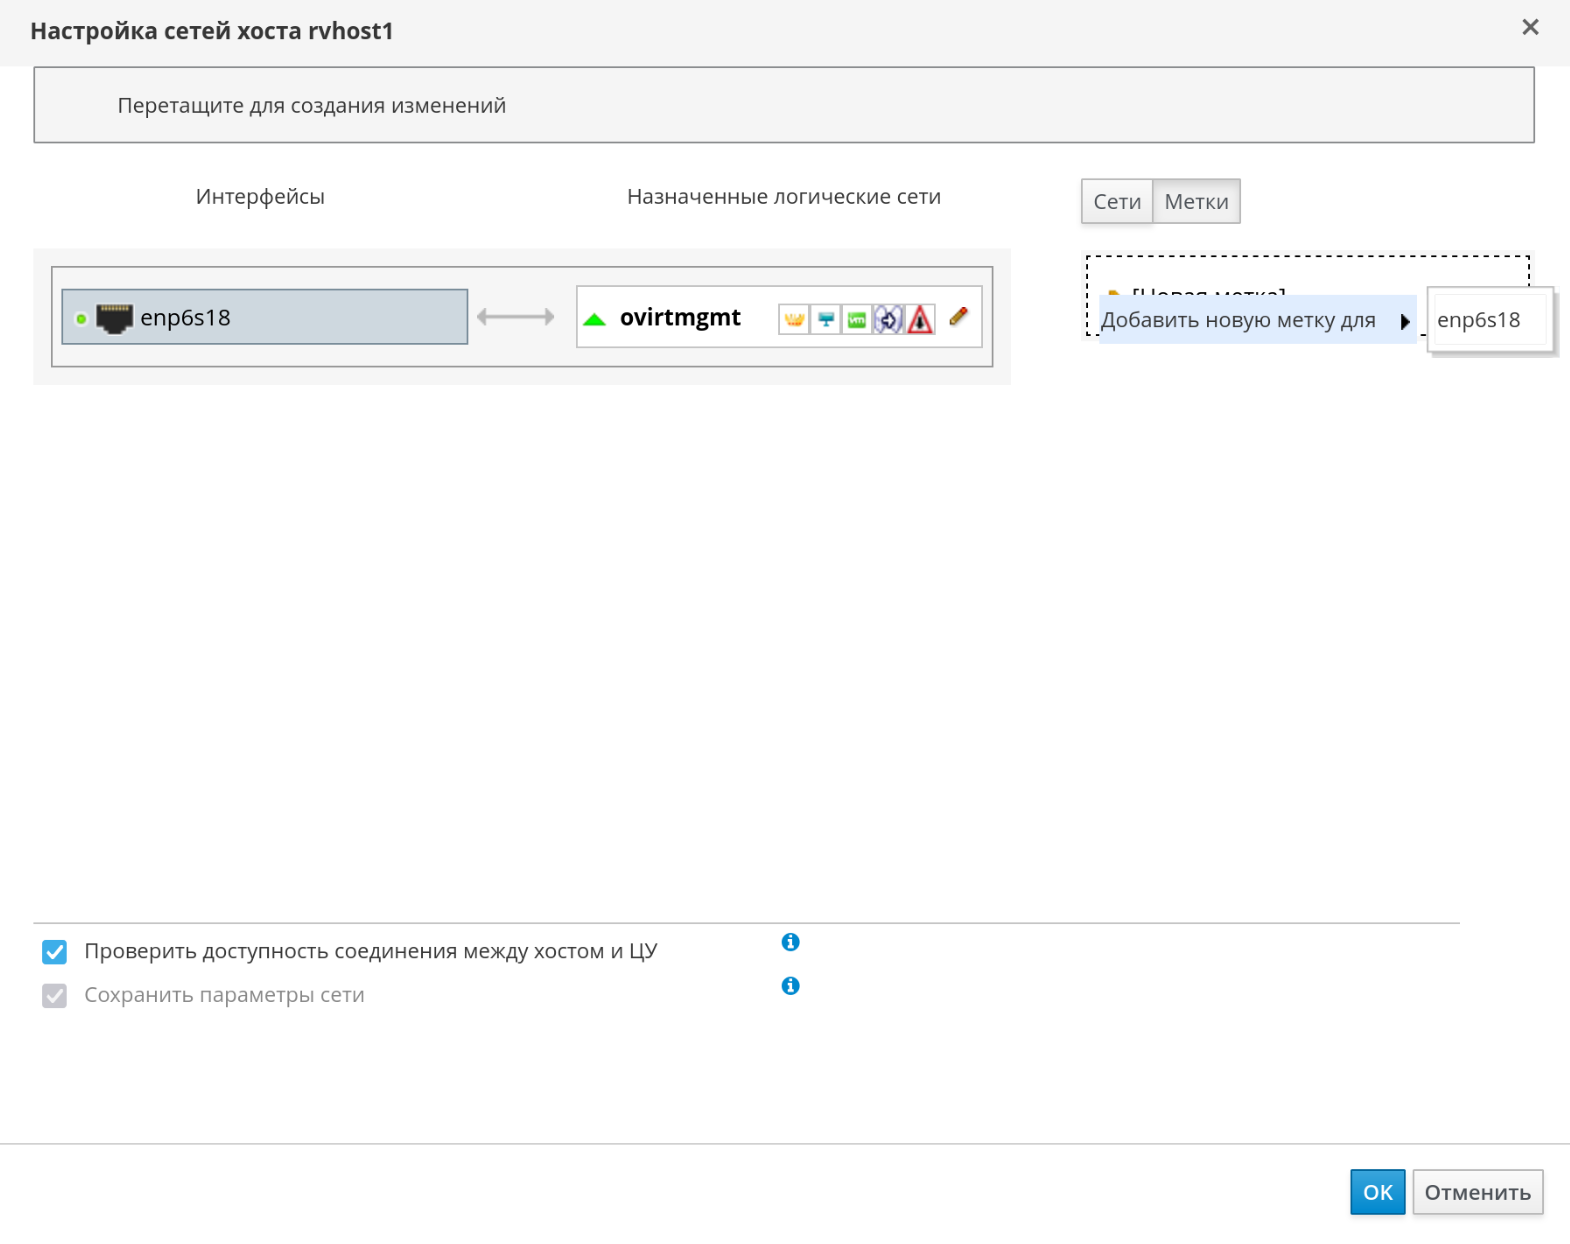Click info icon beside connectivity check option
The image size is (1570, 1244).
[790, 942]
